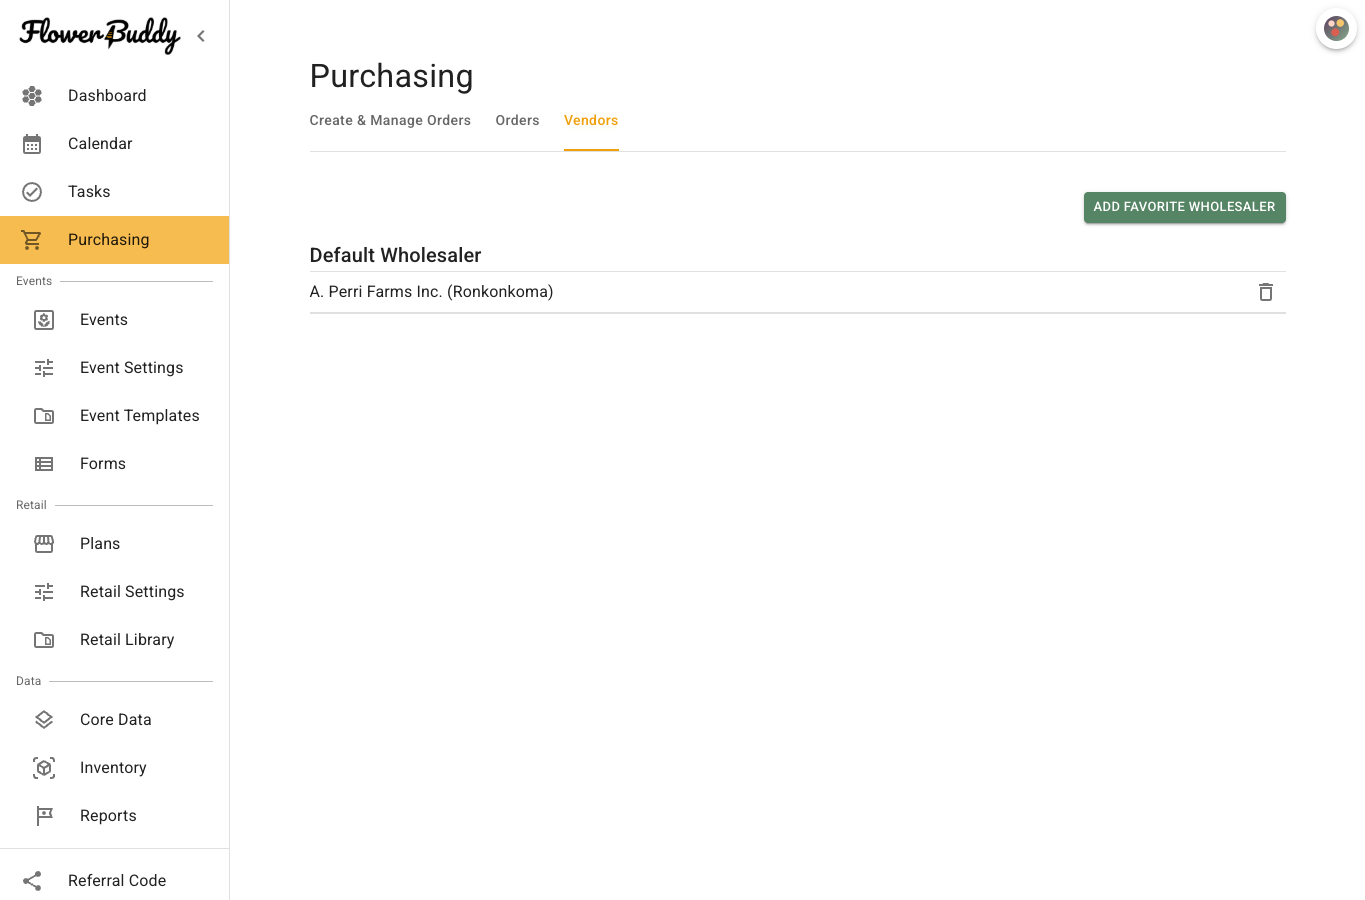Viewport: 1365px width, 900px height.
Task: Open Dashboard from the sidebar
Action: pos(114,96)
